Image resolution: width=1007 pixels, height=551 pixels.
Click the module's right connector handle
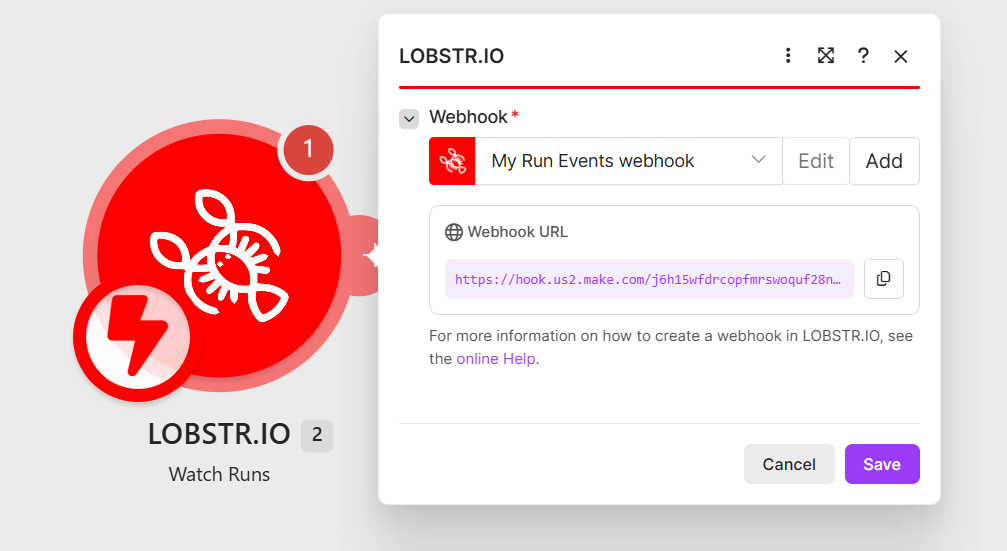365,256
